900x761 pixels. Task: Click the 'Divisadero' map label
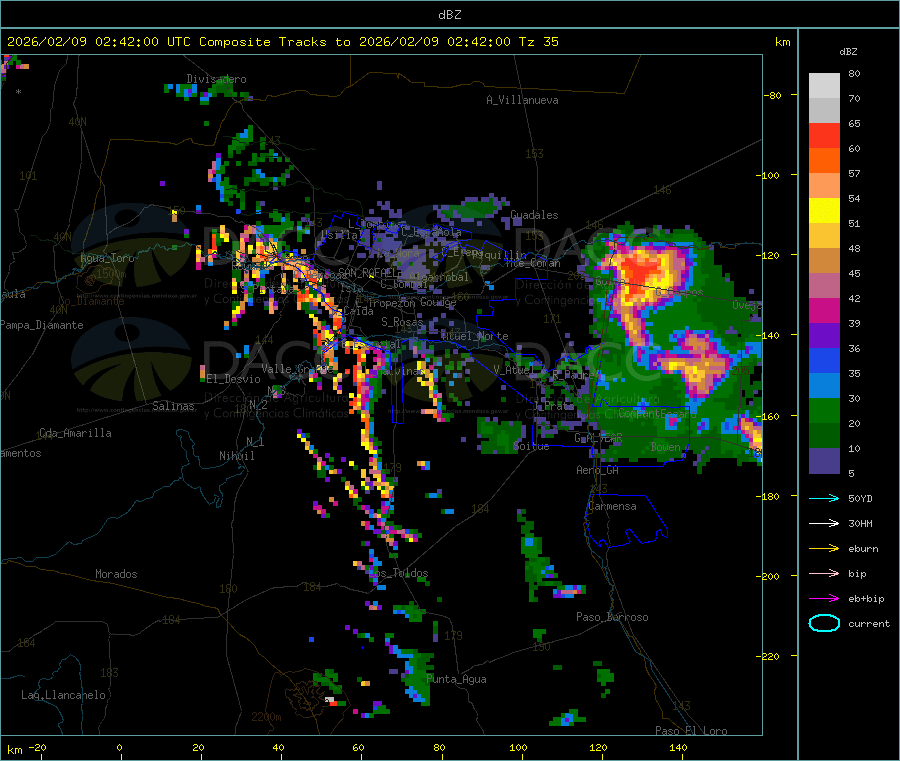(x=216, y=79)
